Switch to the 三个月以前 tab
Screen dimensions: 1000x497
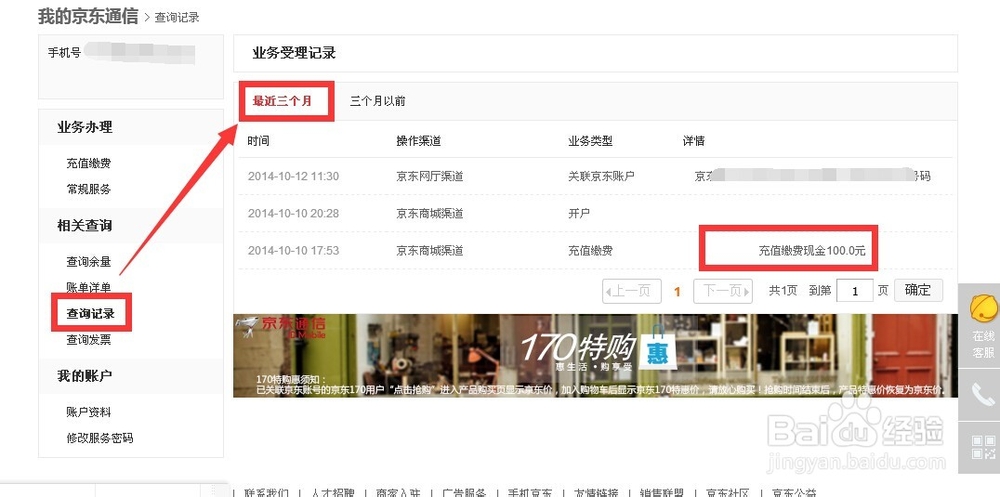[x=377, y=101]
